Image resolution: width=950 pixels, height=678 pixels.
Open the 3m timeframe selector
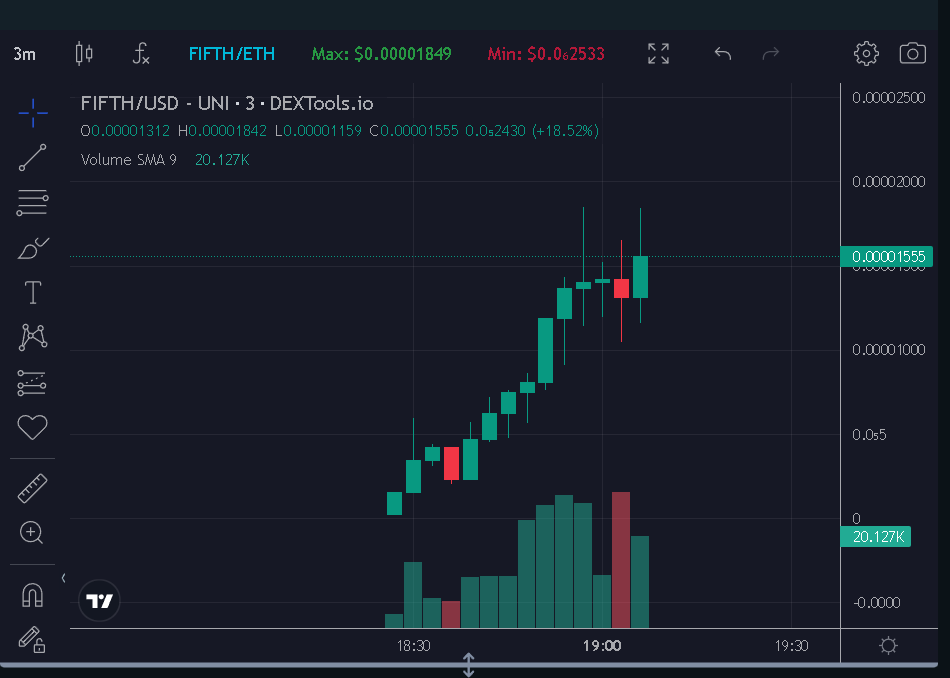coord(22,53)
